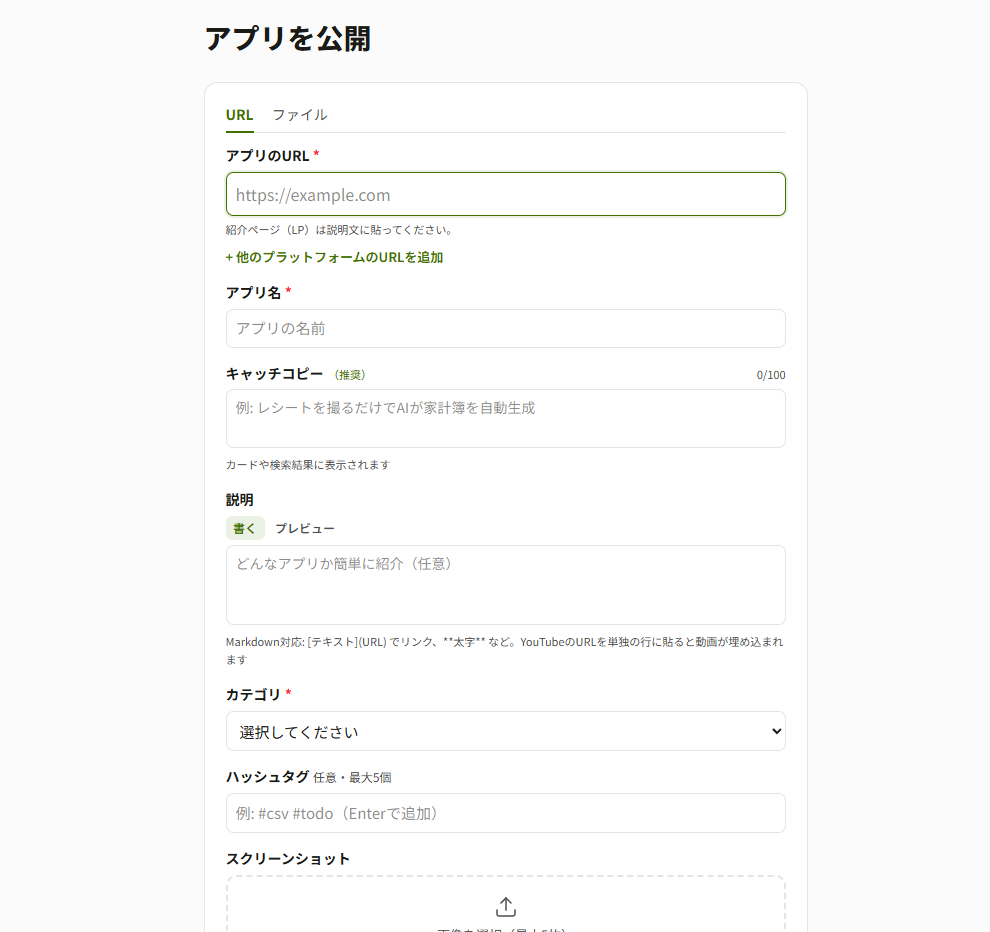Viewport: 990px width, 932px height.
Task: Switch to the ファイル tab
Action: coord(300,116)
